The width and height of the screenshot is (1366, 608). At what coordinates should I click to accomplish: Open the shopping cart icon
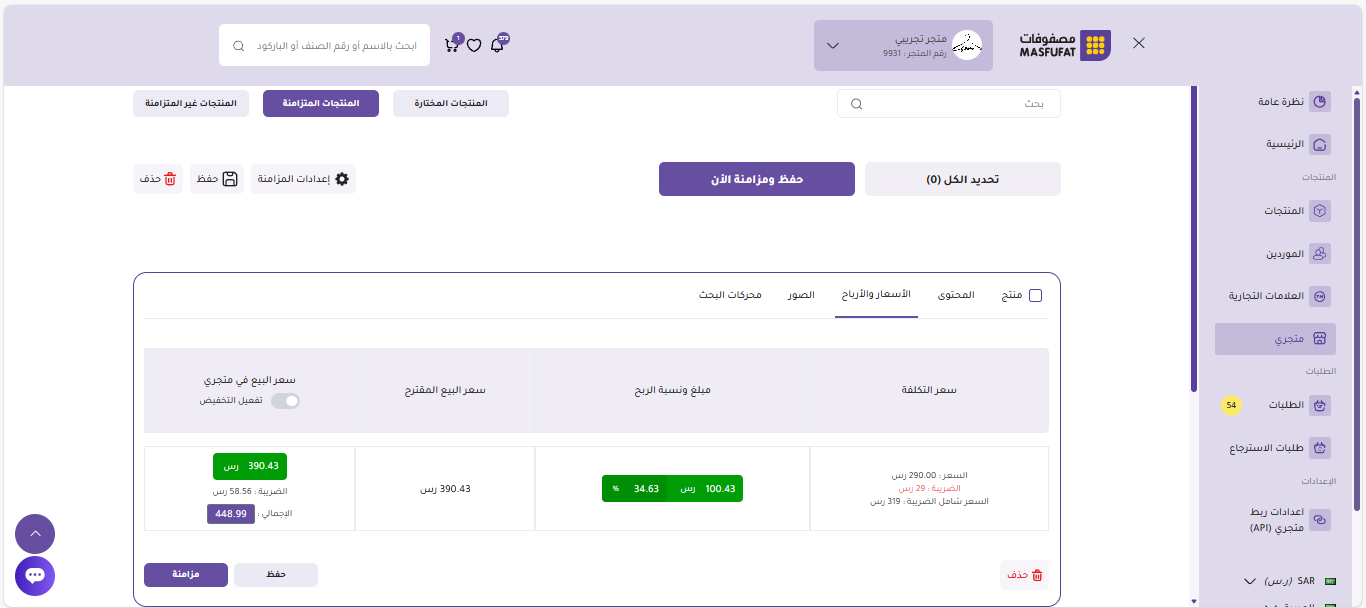tap(451, 45)
